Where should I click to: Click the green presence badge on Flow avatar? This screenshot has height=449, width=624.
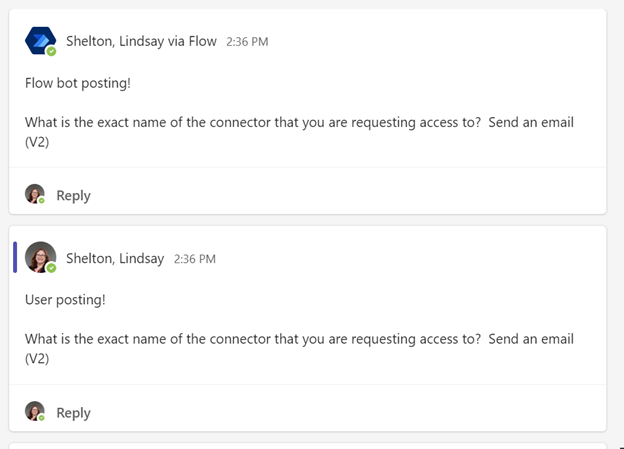[x=51, y=51]
